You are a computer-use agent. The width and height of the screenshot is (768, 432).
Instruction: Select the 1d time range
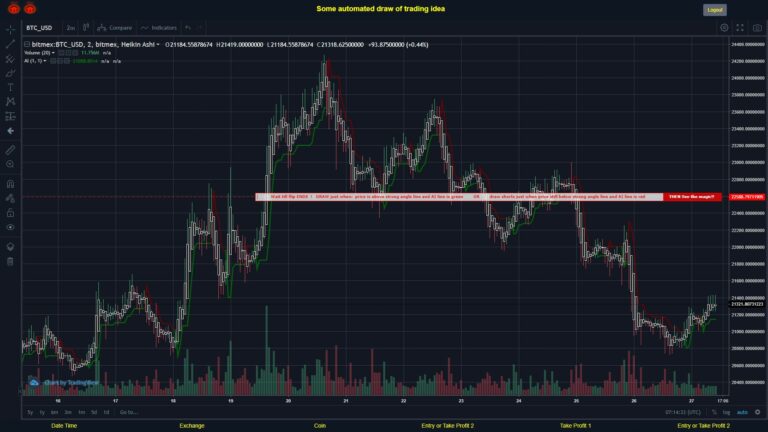tap(106, 412)
